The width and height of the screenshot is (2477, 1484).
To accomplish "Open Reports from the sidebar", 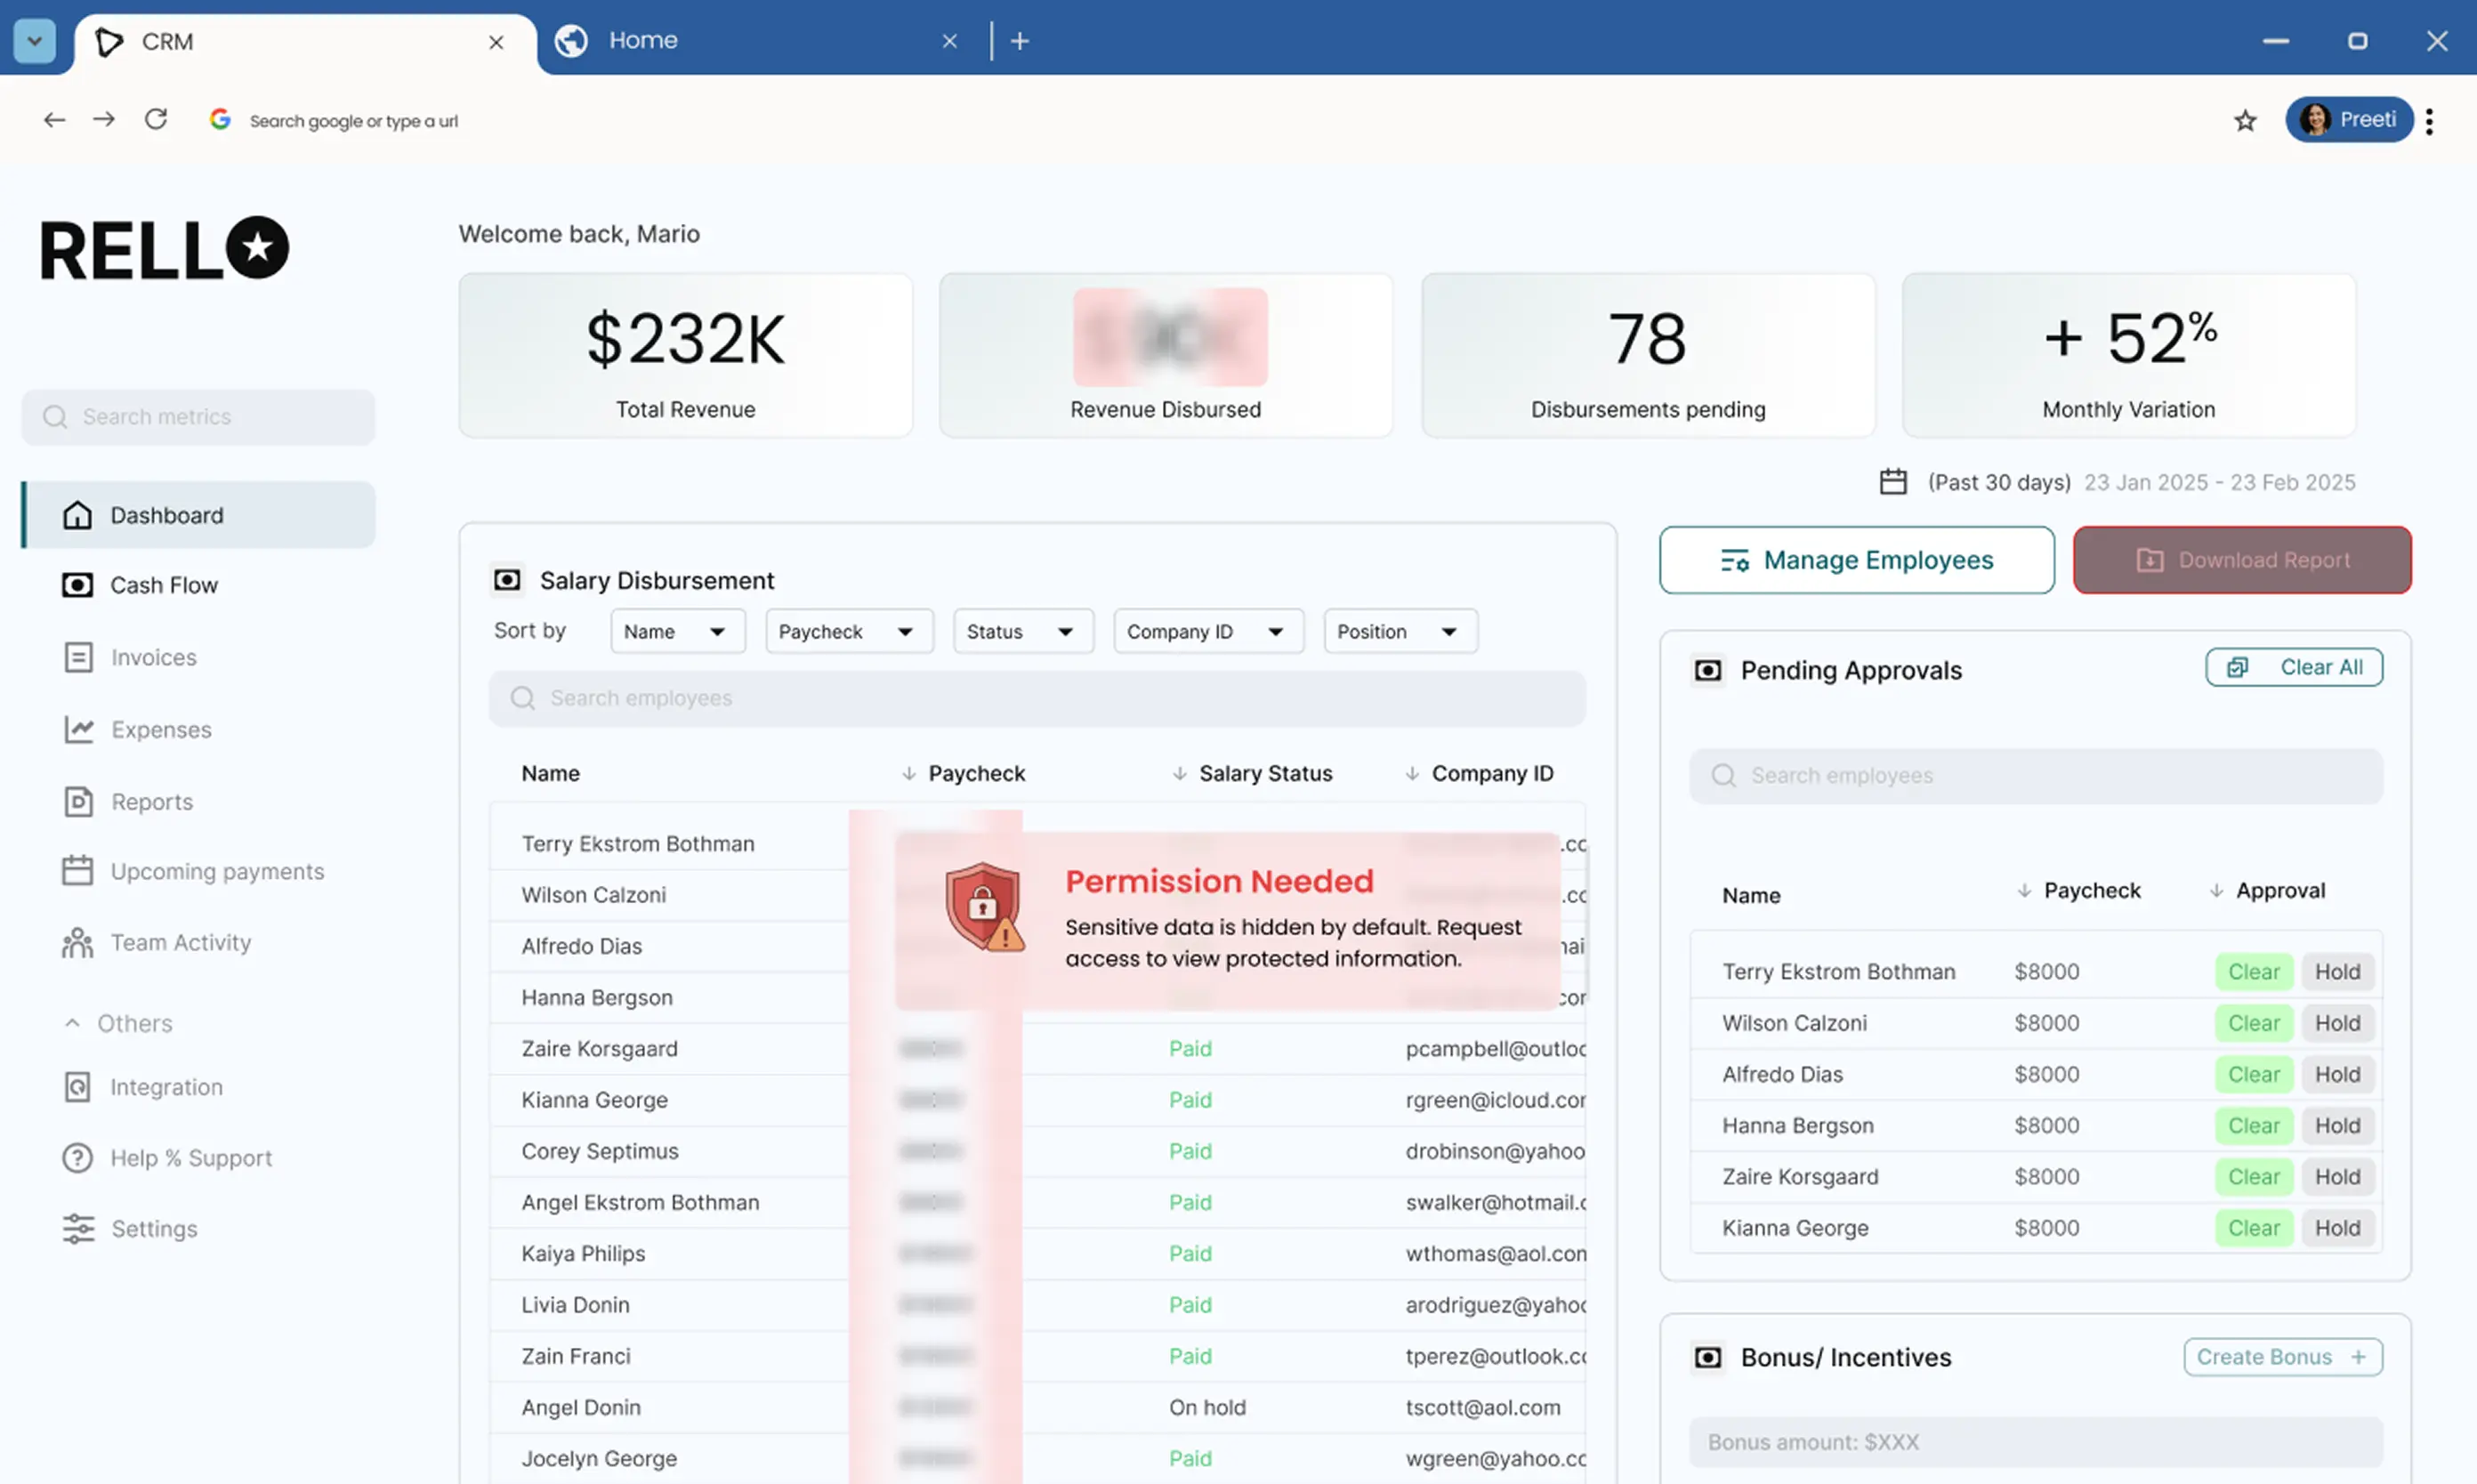I will (151, 801).
